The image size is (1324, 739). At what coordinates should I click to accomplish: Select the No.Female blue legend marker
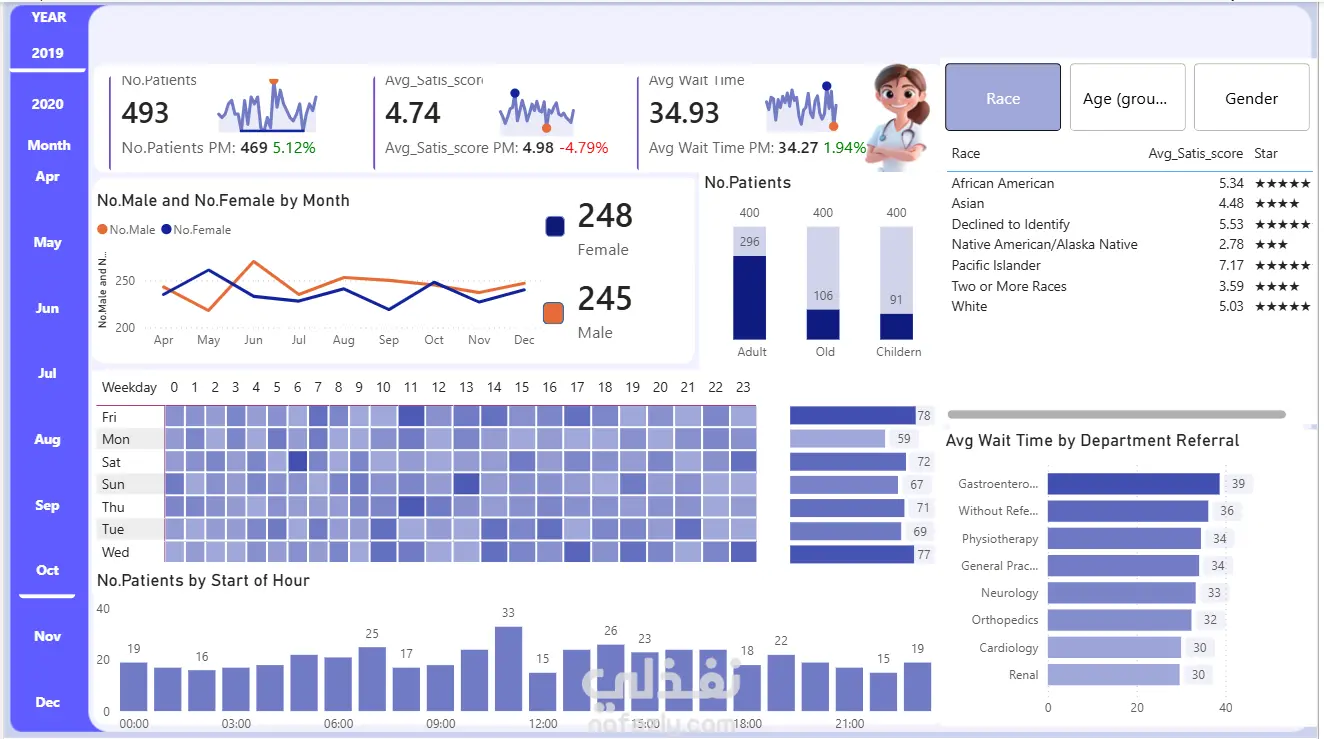(x=166, y=230)
